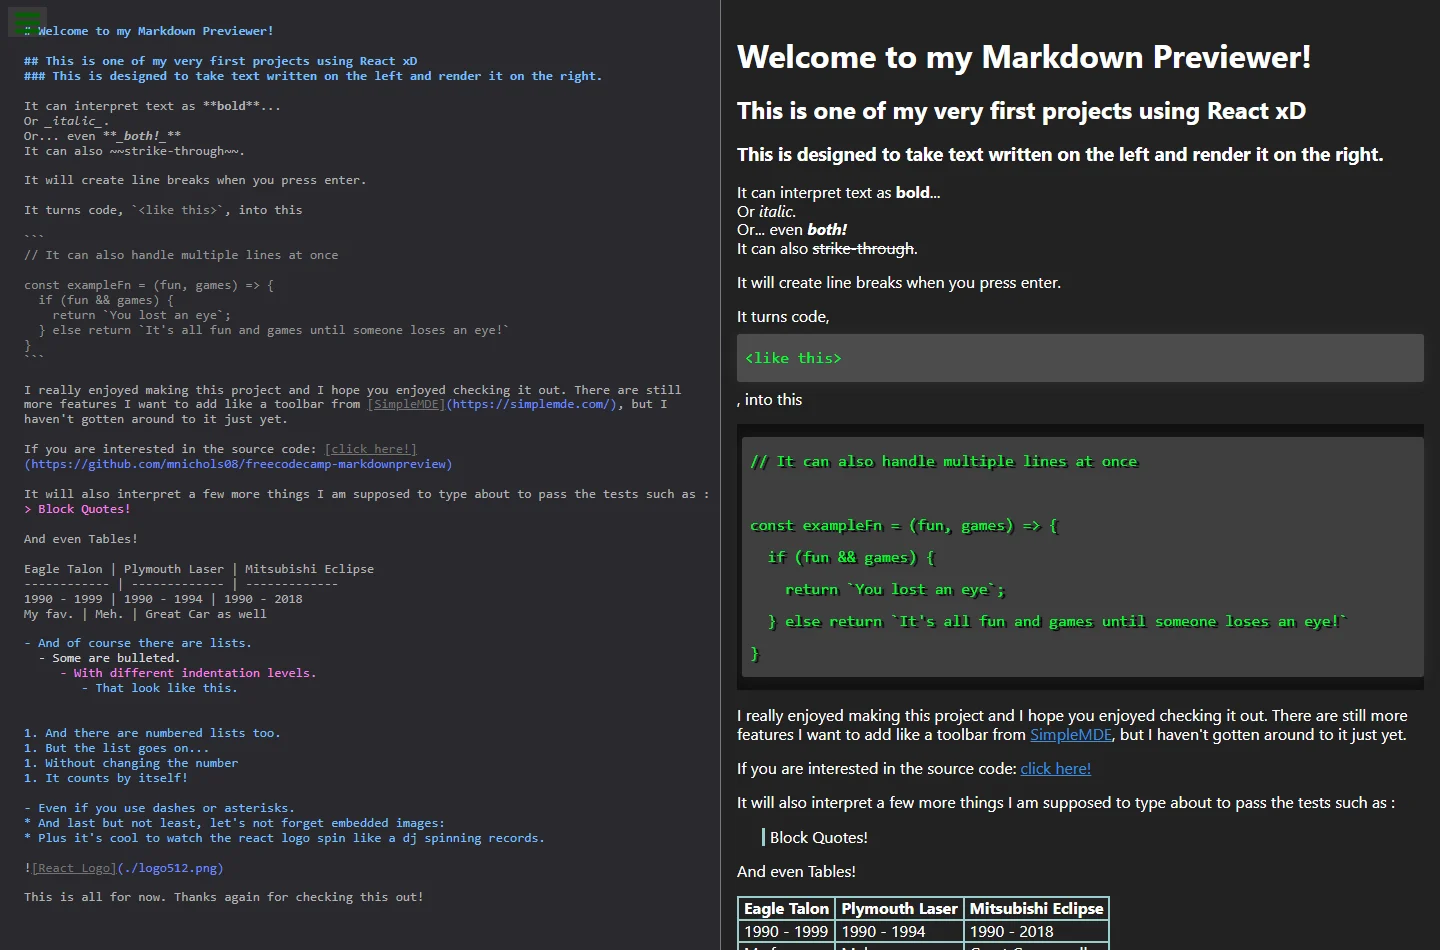Viewport: 1440px width, 950px height.
Task: Click "> Block Quotes!" line in the editor
Action: click(x=77, y=510)
